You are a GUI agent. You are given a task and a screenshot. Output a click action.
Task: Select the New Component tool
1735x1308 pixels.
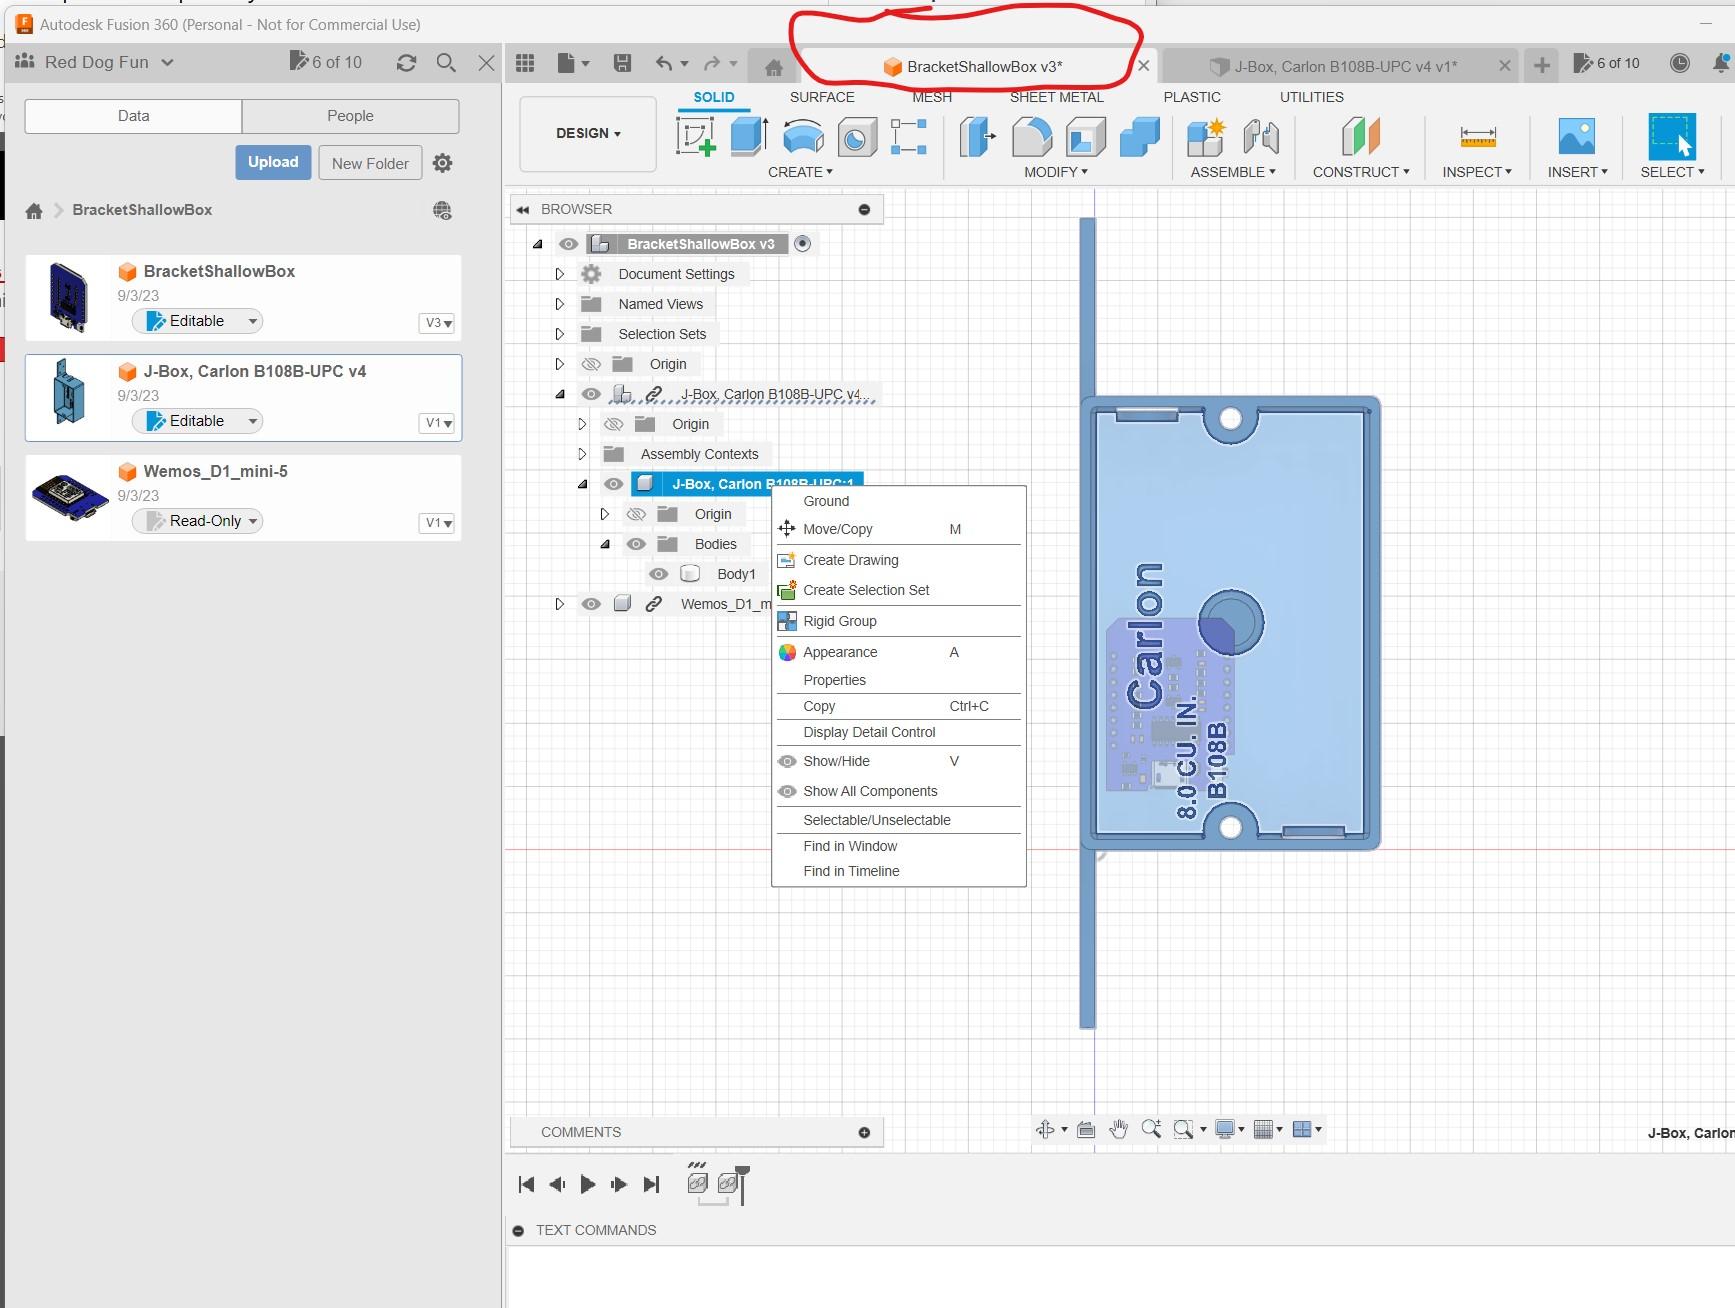click(x=1206, y=136)
